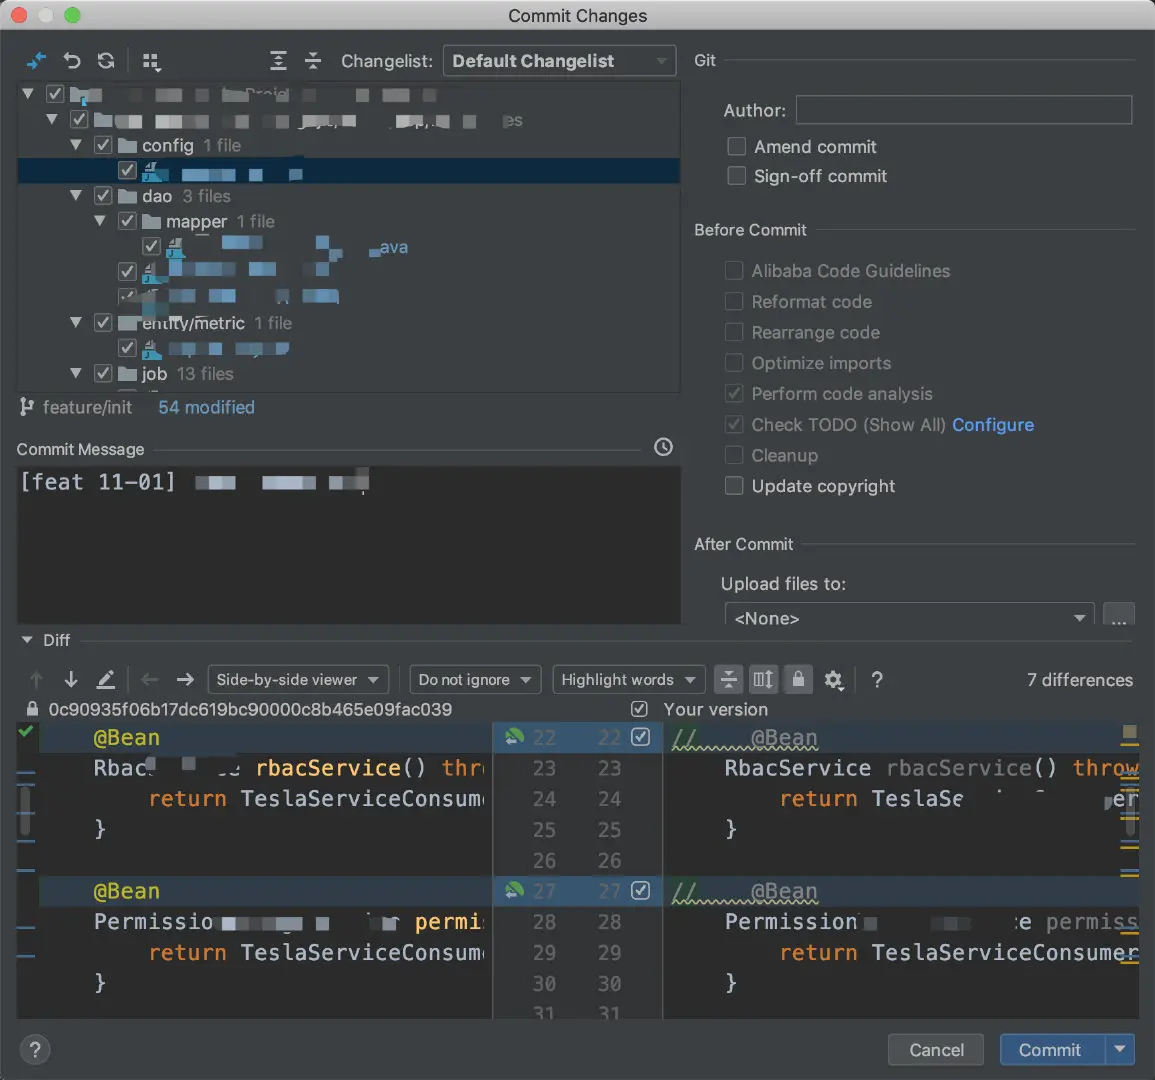Click the Configure link
Screen dimensions: 1155x1080
coord(992,425)
